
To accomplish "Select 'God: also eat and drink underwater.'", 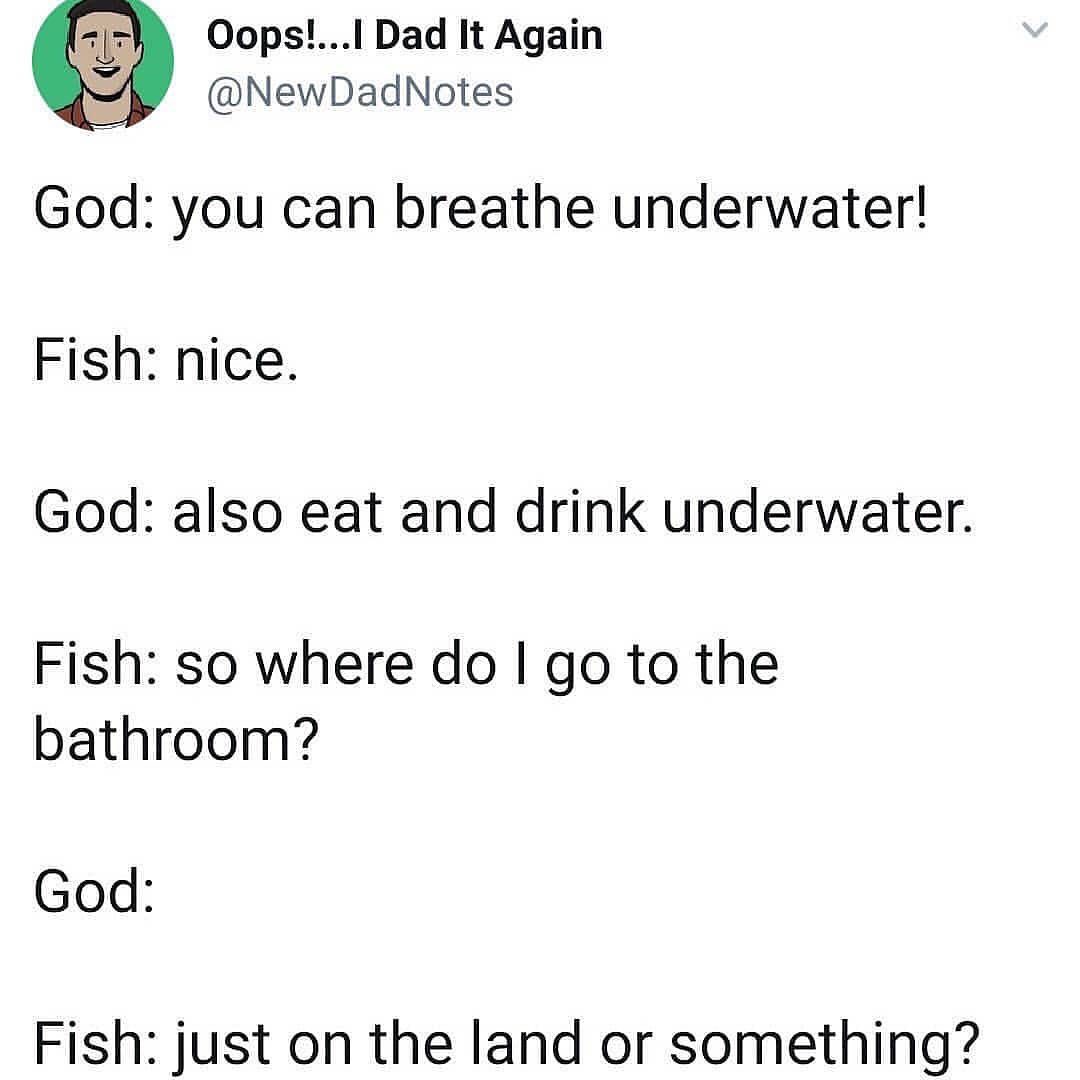I will tap(503, 512).
